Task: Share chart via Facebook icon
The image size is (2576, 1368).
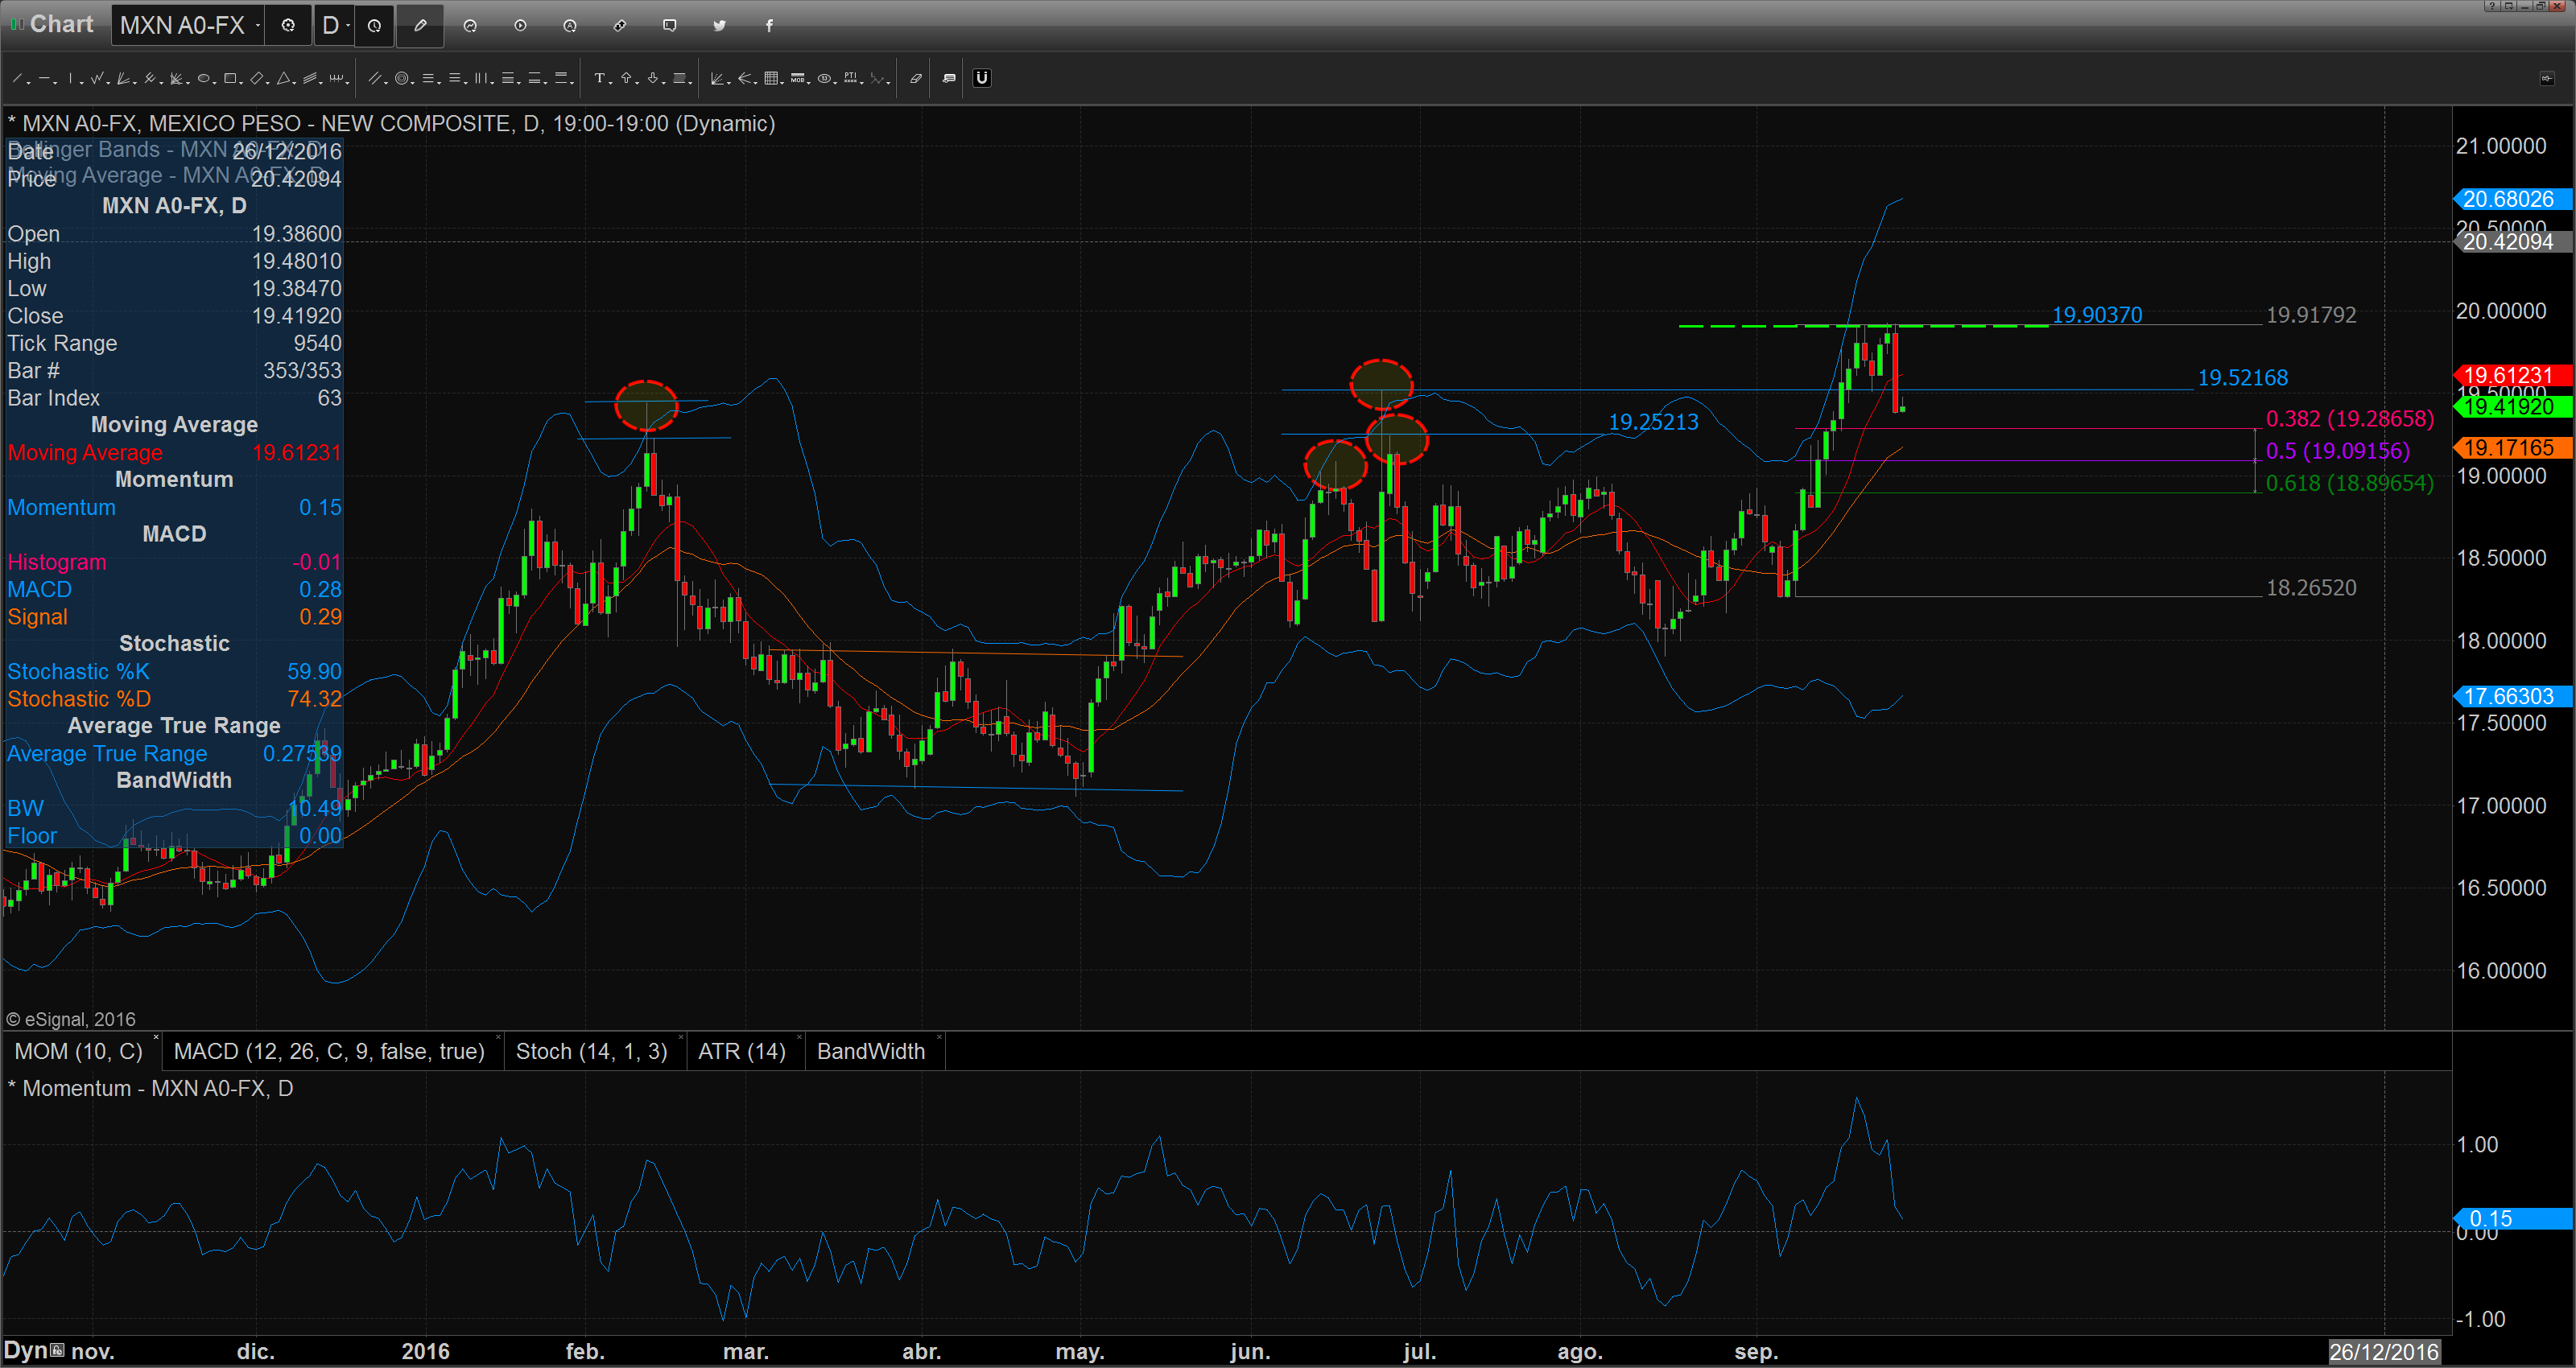Action: [769, 25]
